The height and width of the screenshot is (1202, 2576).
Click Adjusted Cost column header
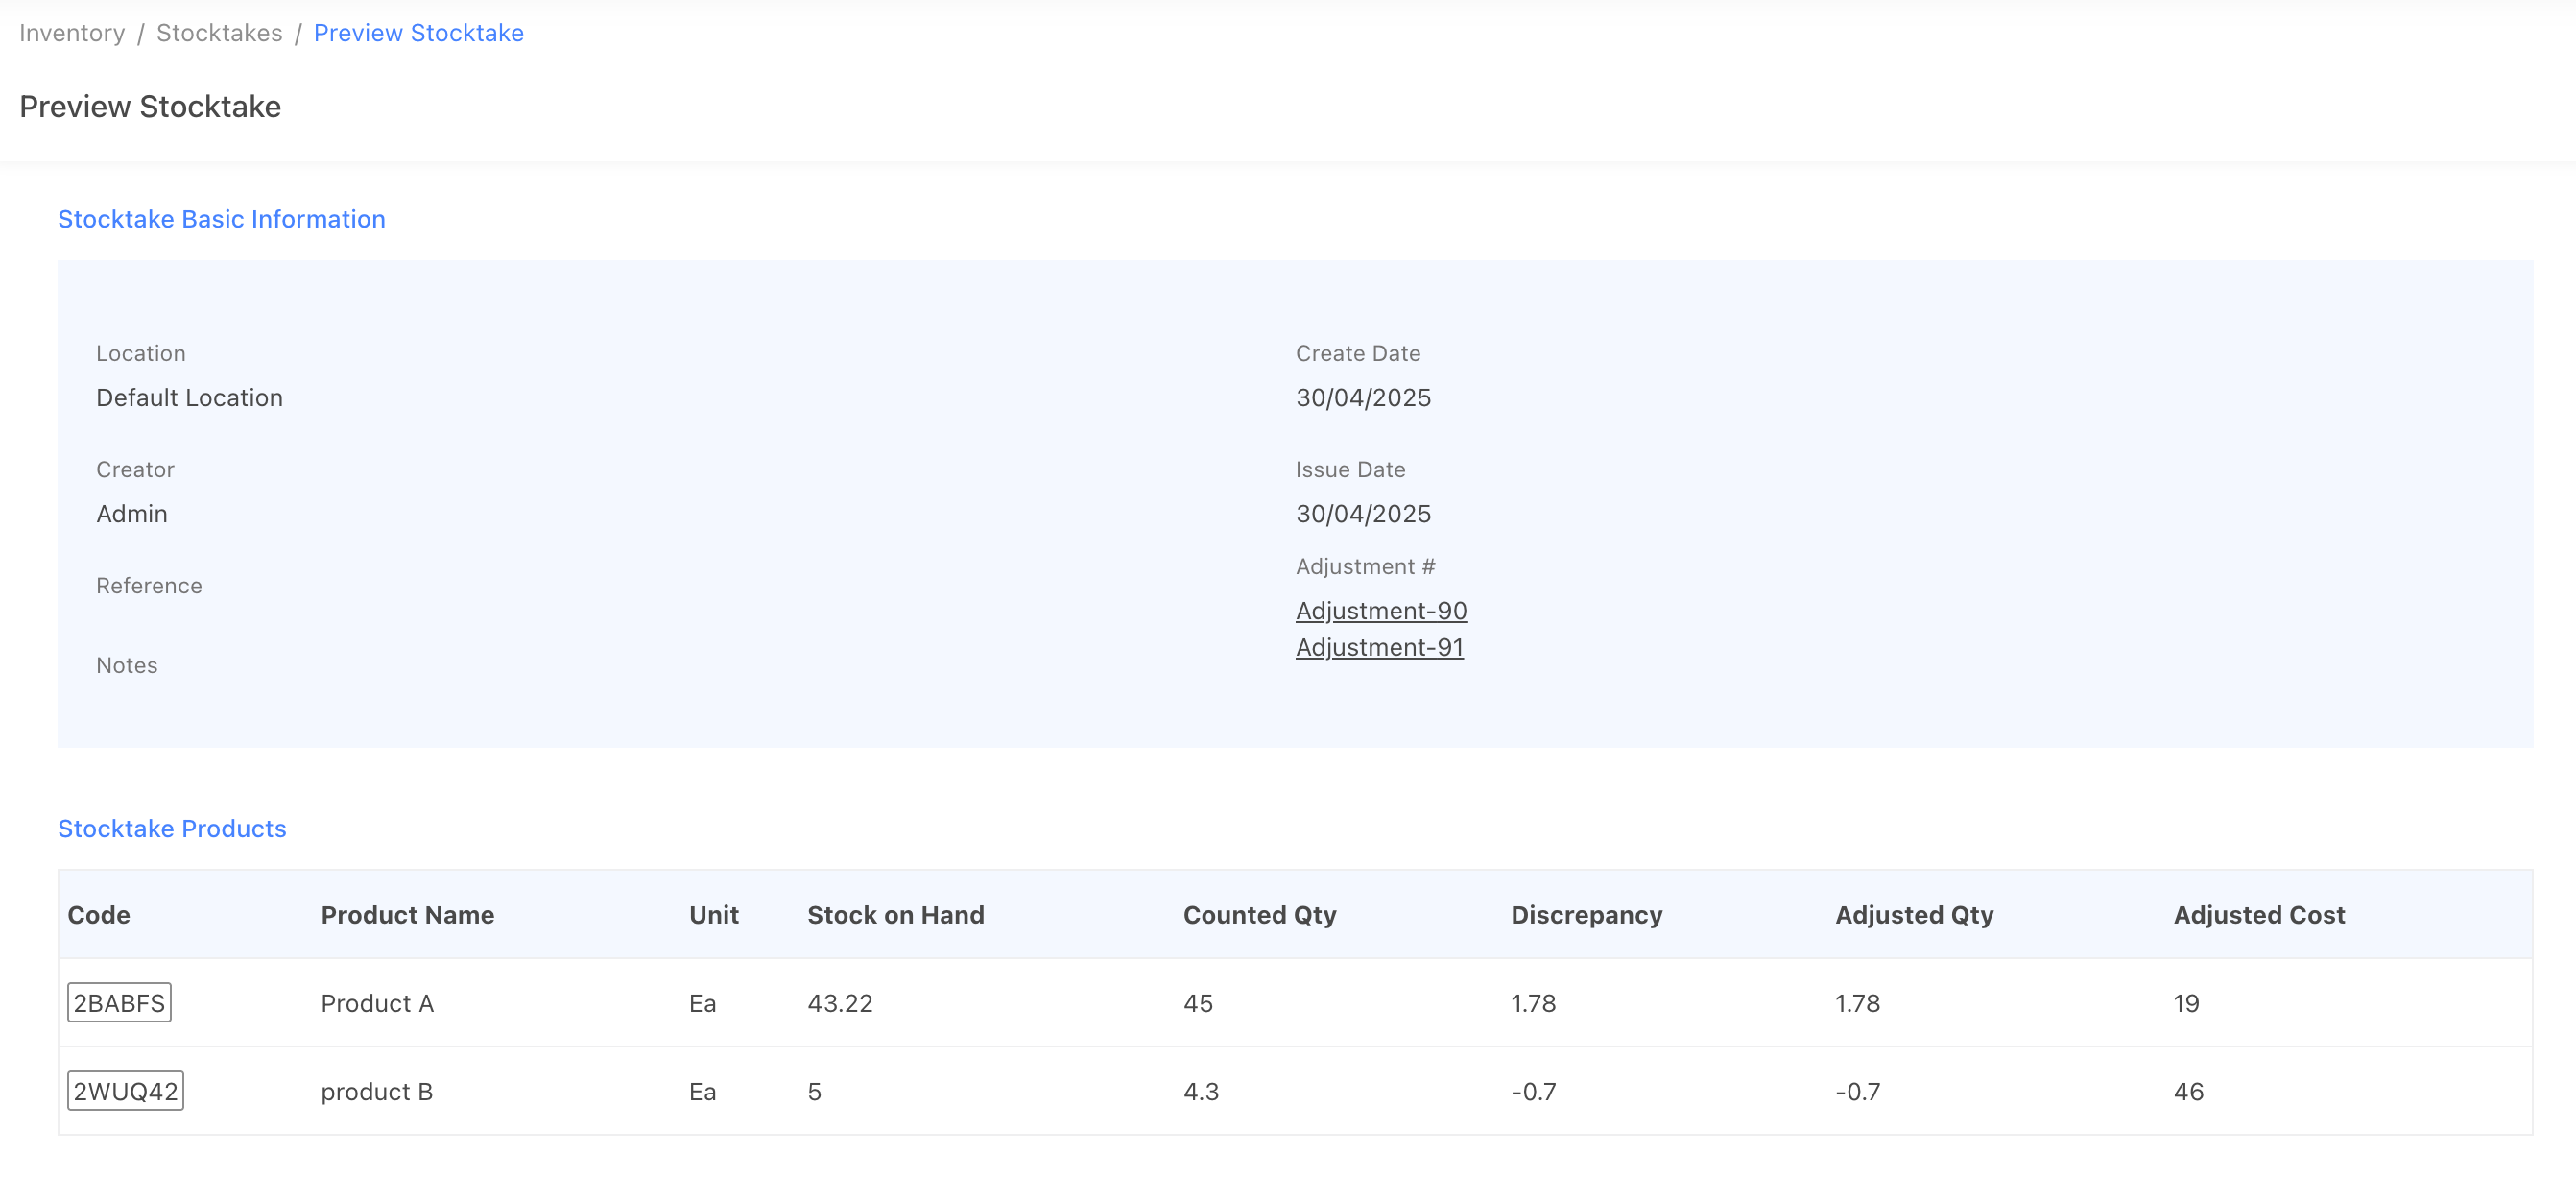tap(2258, 915)
